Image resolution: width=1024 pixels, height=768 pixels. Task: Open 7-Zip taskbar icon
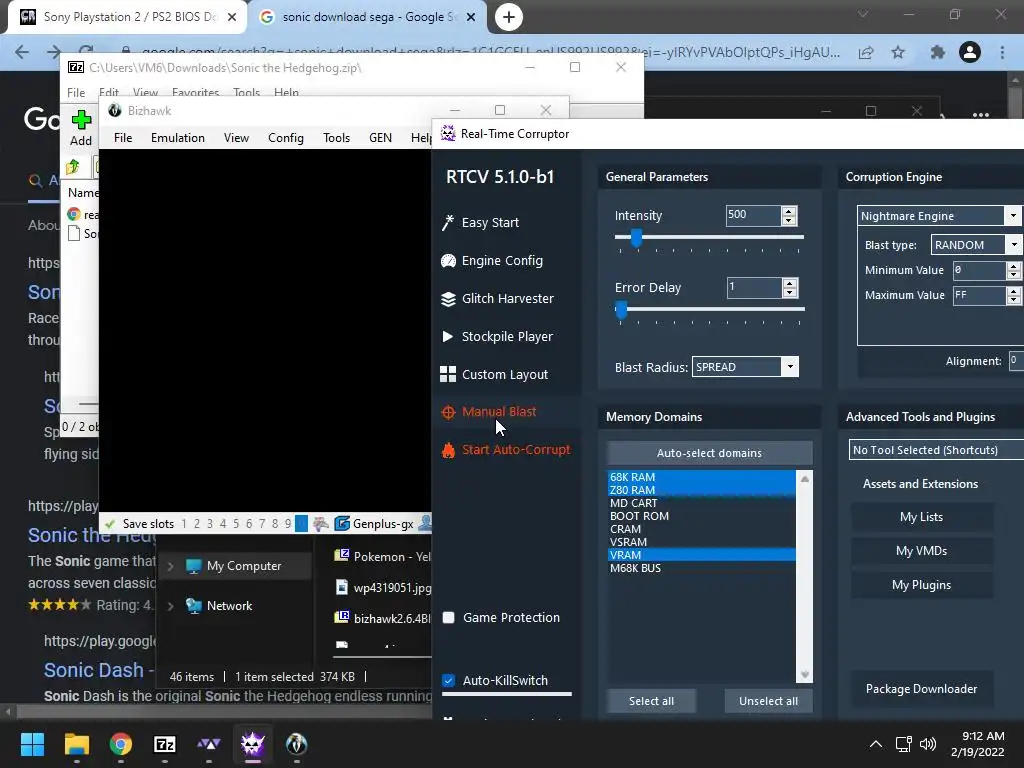(x=165, y=744)
